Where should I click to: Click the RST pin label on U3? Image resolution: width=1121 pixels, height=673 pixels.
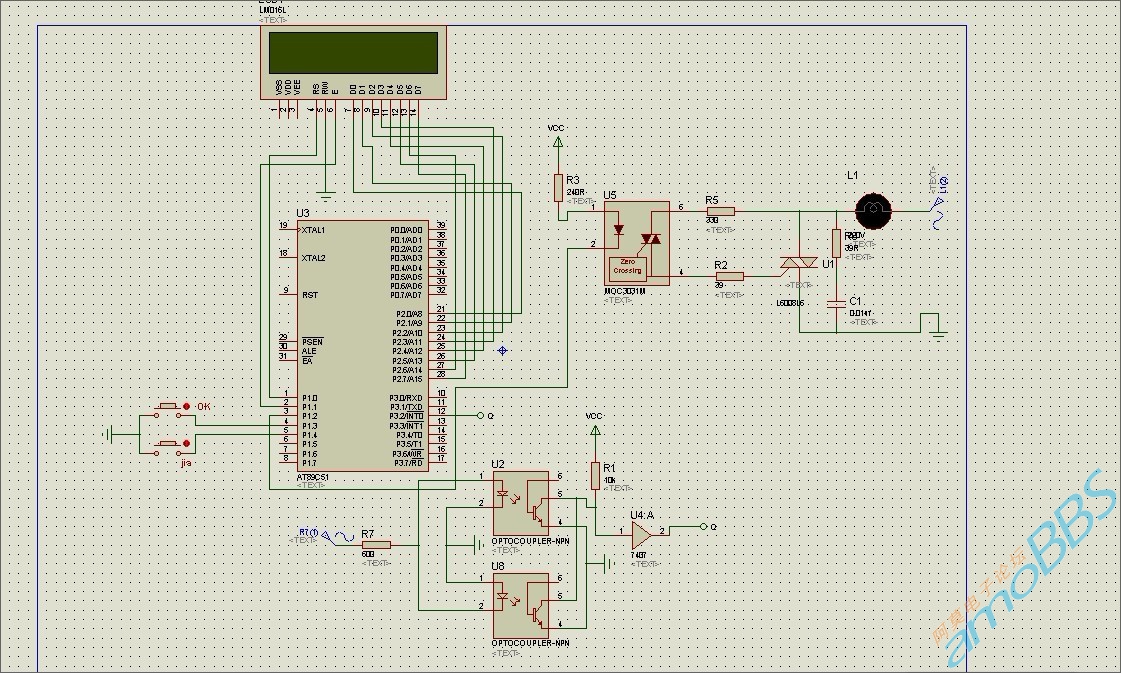point(310,295)
